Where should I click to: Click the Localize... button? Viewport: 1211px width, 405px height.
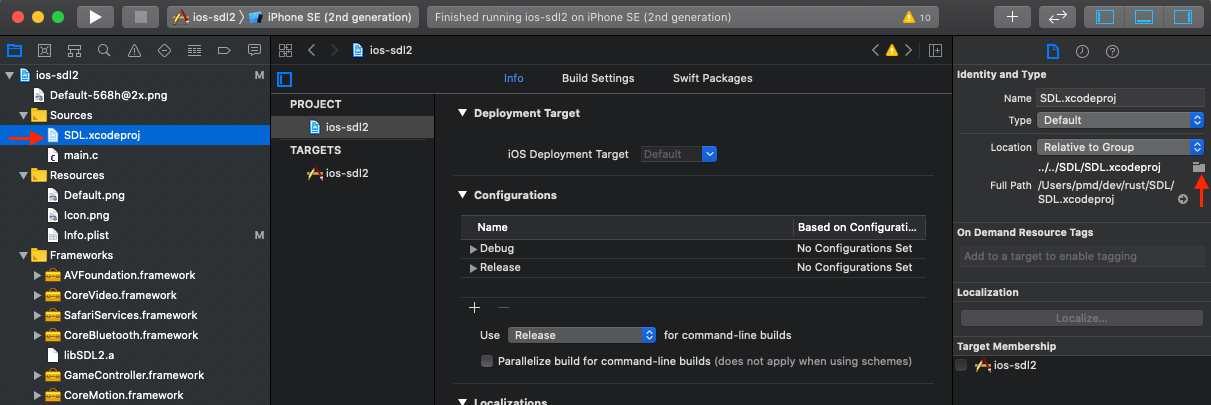click(1079, 318)
